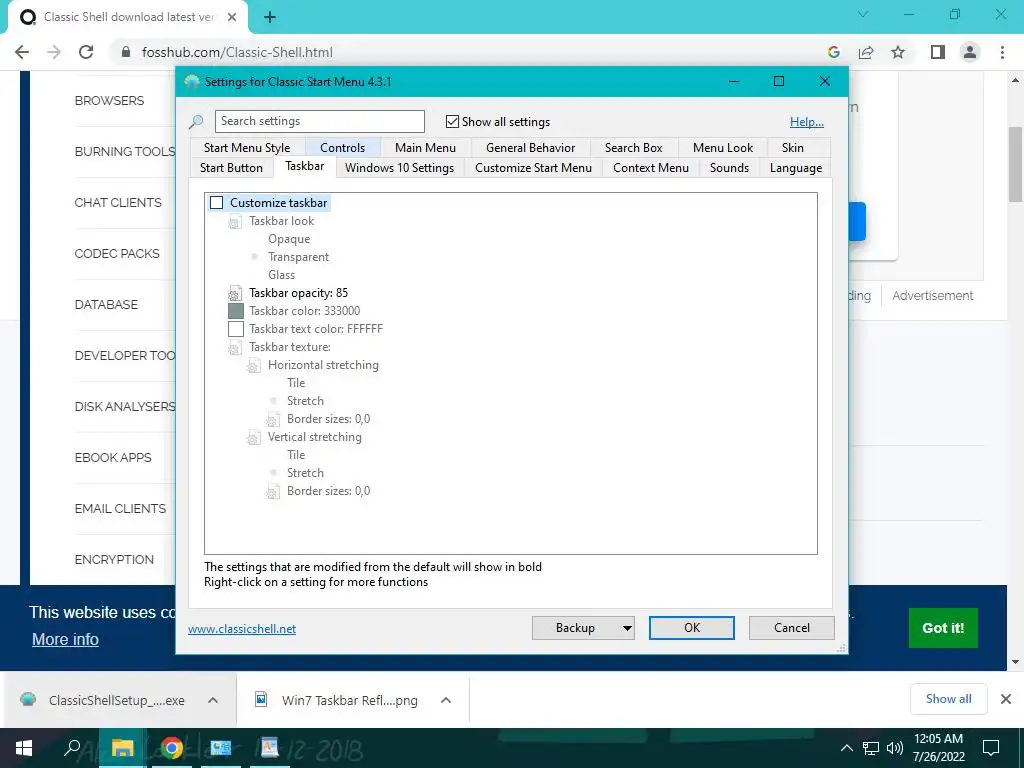Click the Taskbar texture setting icon
Screen dimensions: 1024x768
pyautogui.click(x=235, y=348)
